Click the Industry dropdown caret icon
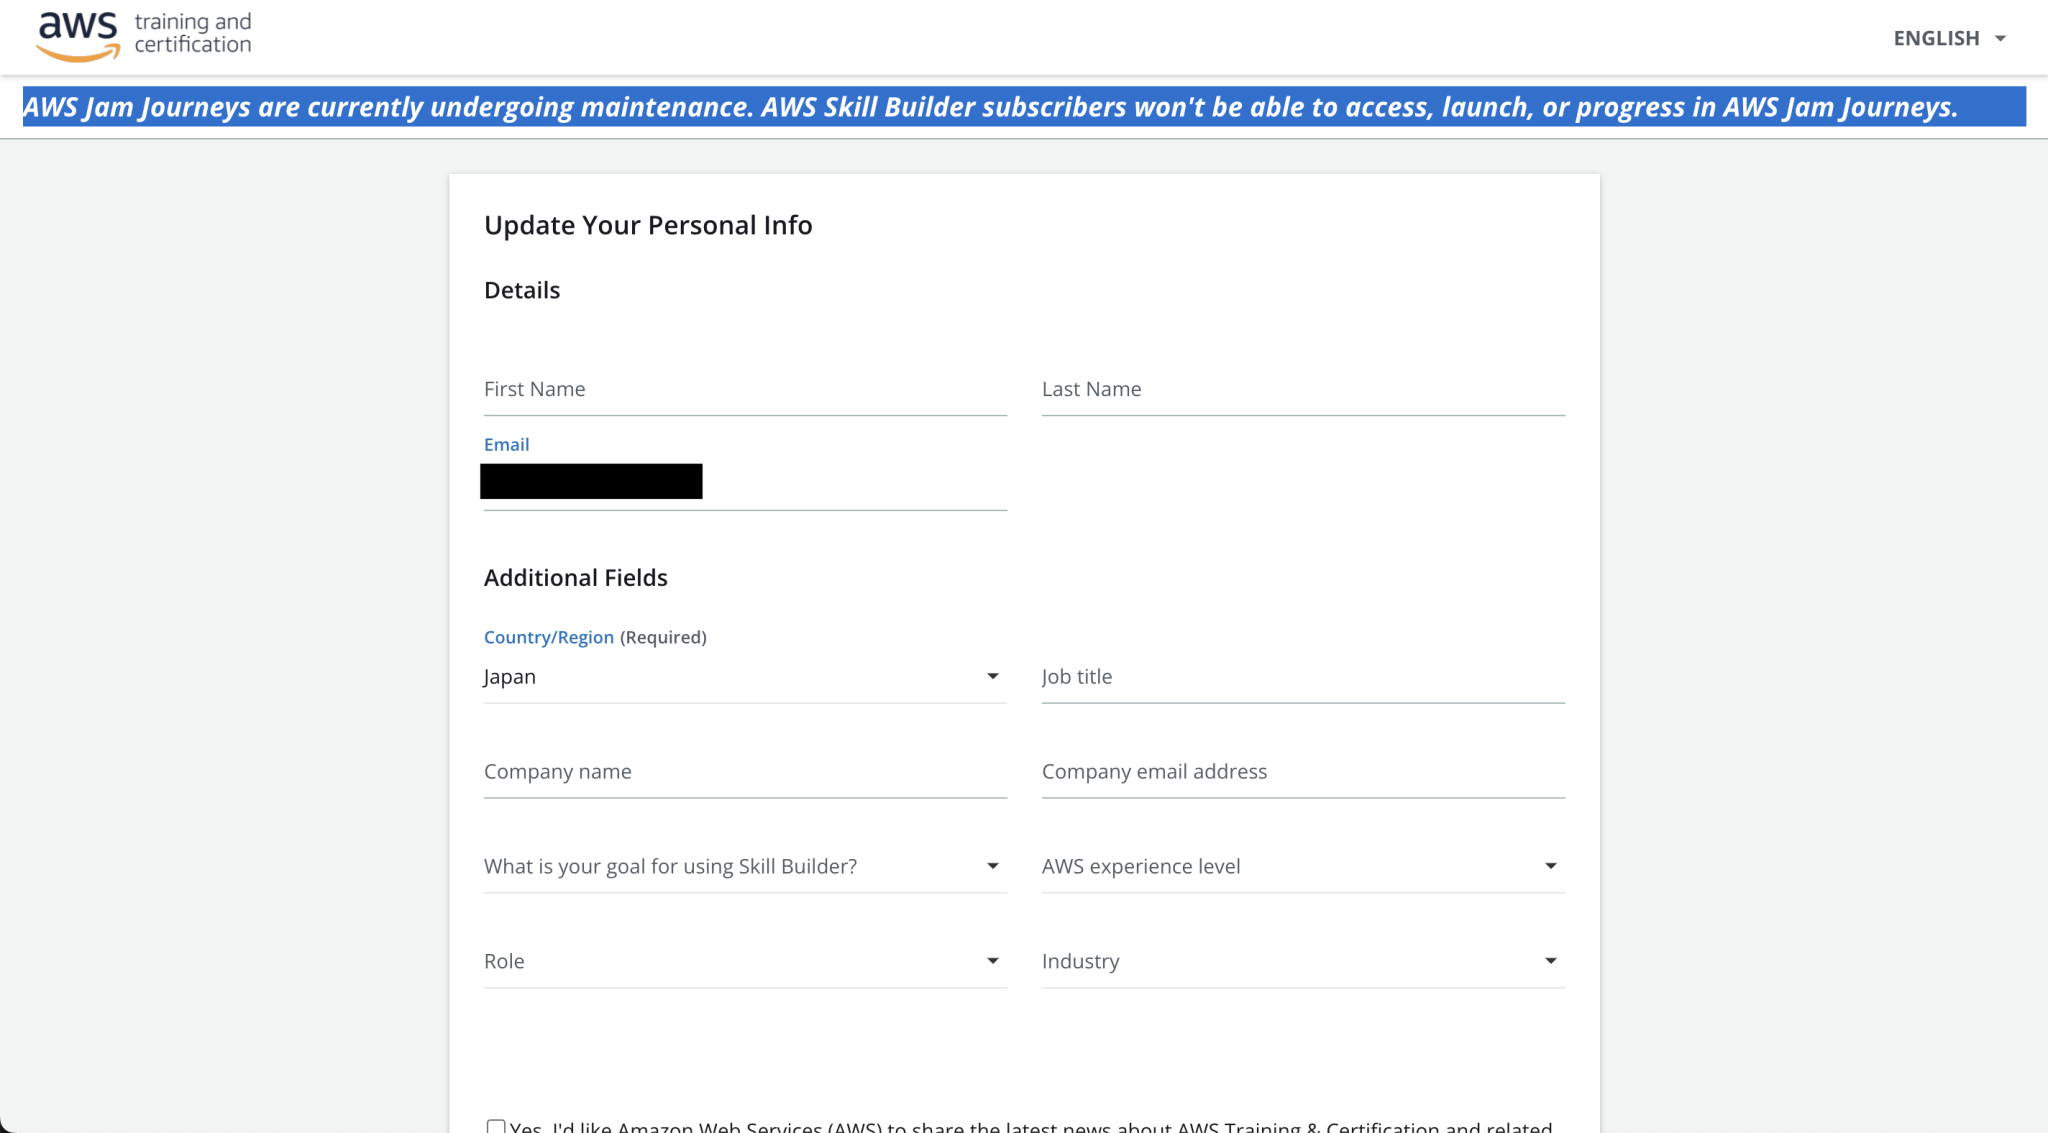Screen dimensions: 2048x1133 (1551, 961)
